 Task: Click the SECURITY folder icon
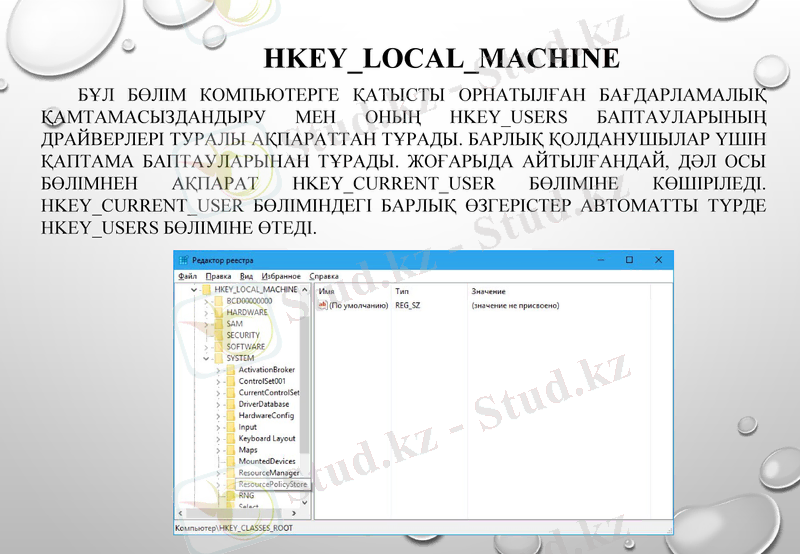(219, 335)
